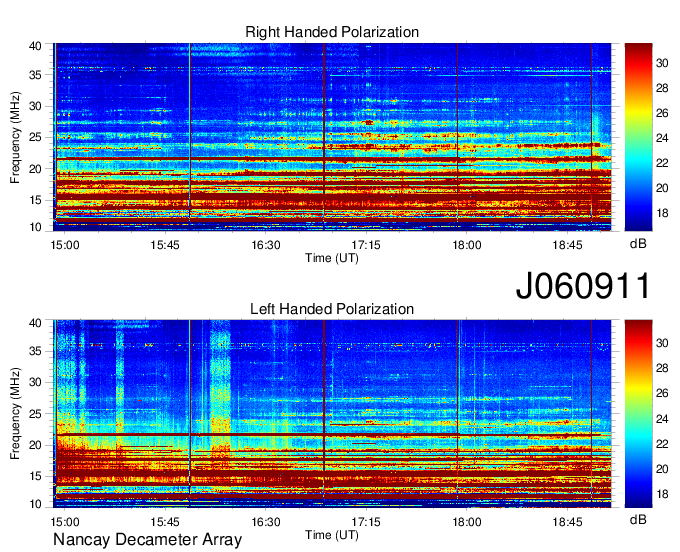
Task: Click the 20 dB value on Right Handed color bar
Action: click(x=662, y=188)
